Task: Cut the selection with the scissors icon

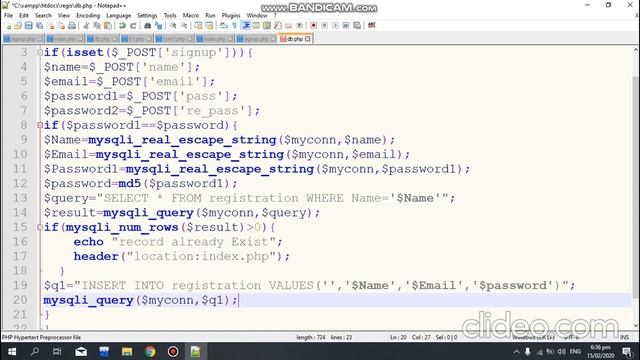Action: [86, 25]
